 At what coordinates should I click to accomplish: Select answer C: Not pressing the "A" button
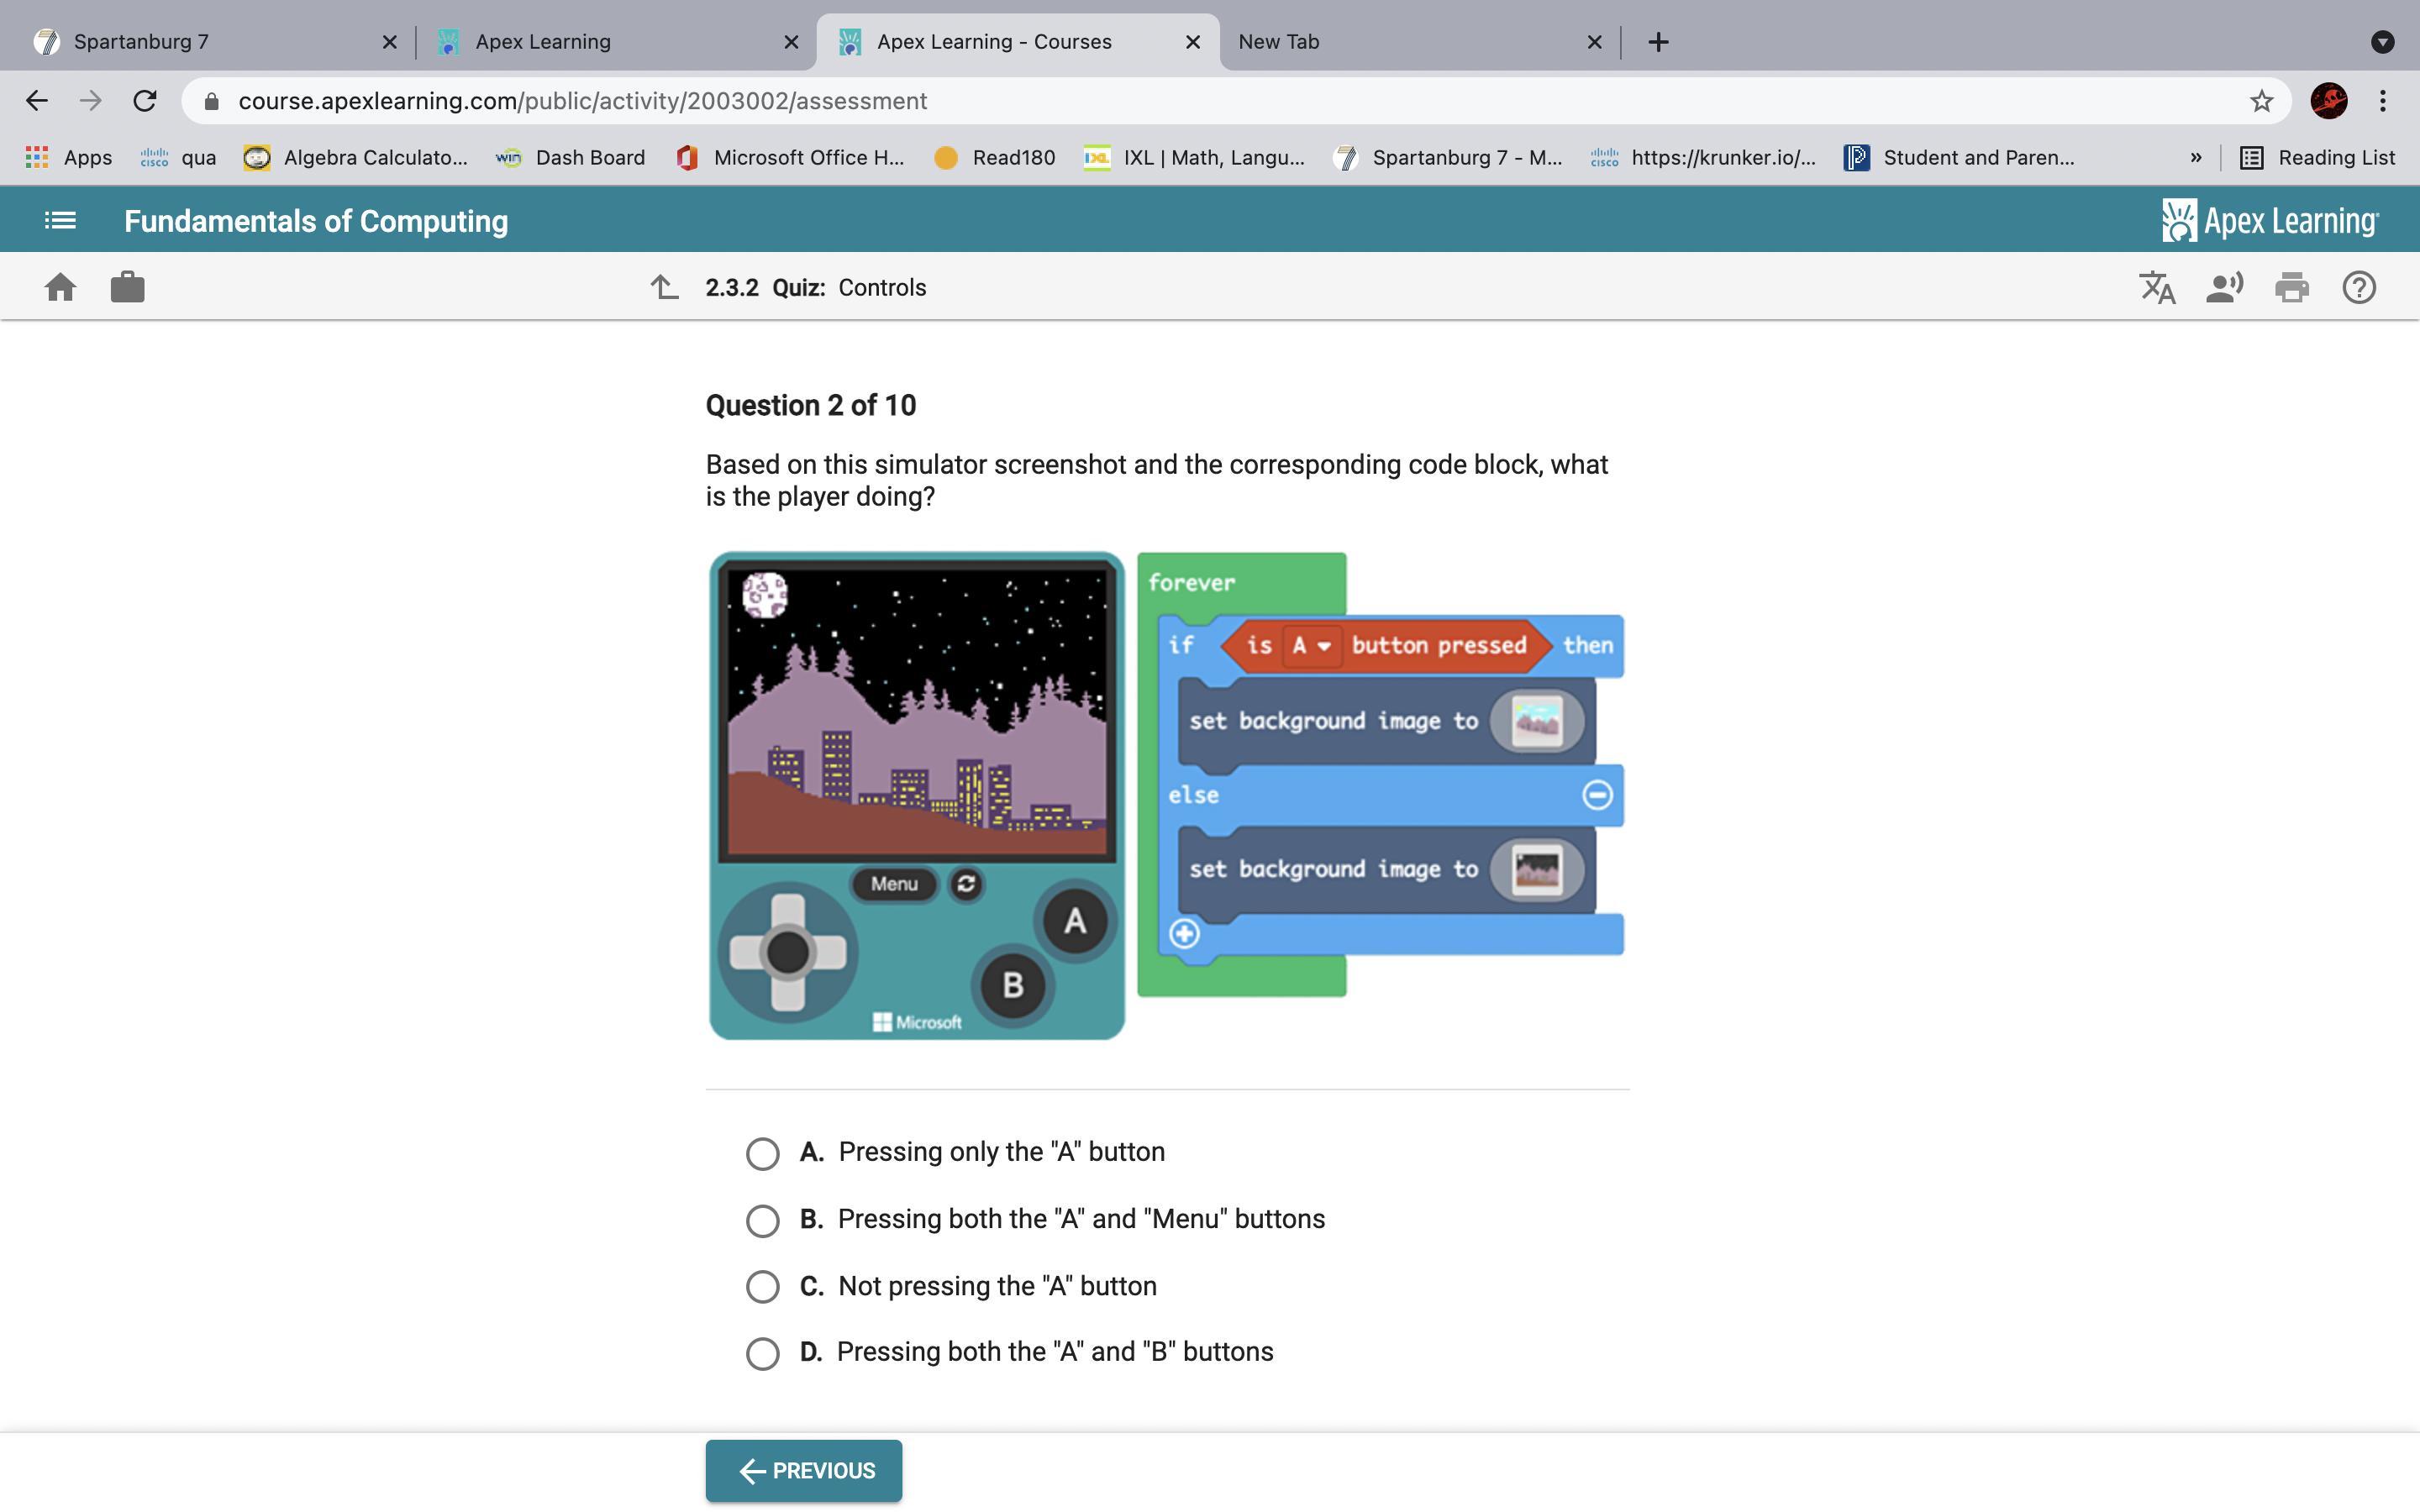point(762,1287)
